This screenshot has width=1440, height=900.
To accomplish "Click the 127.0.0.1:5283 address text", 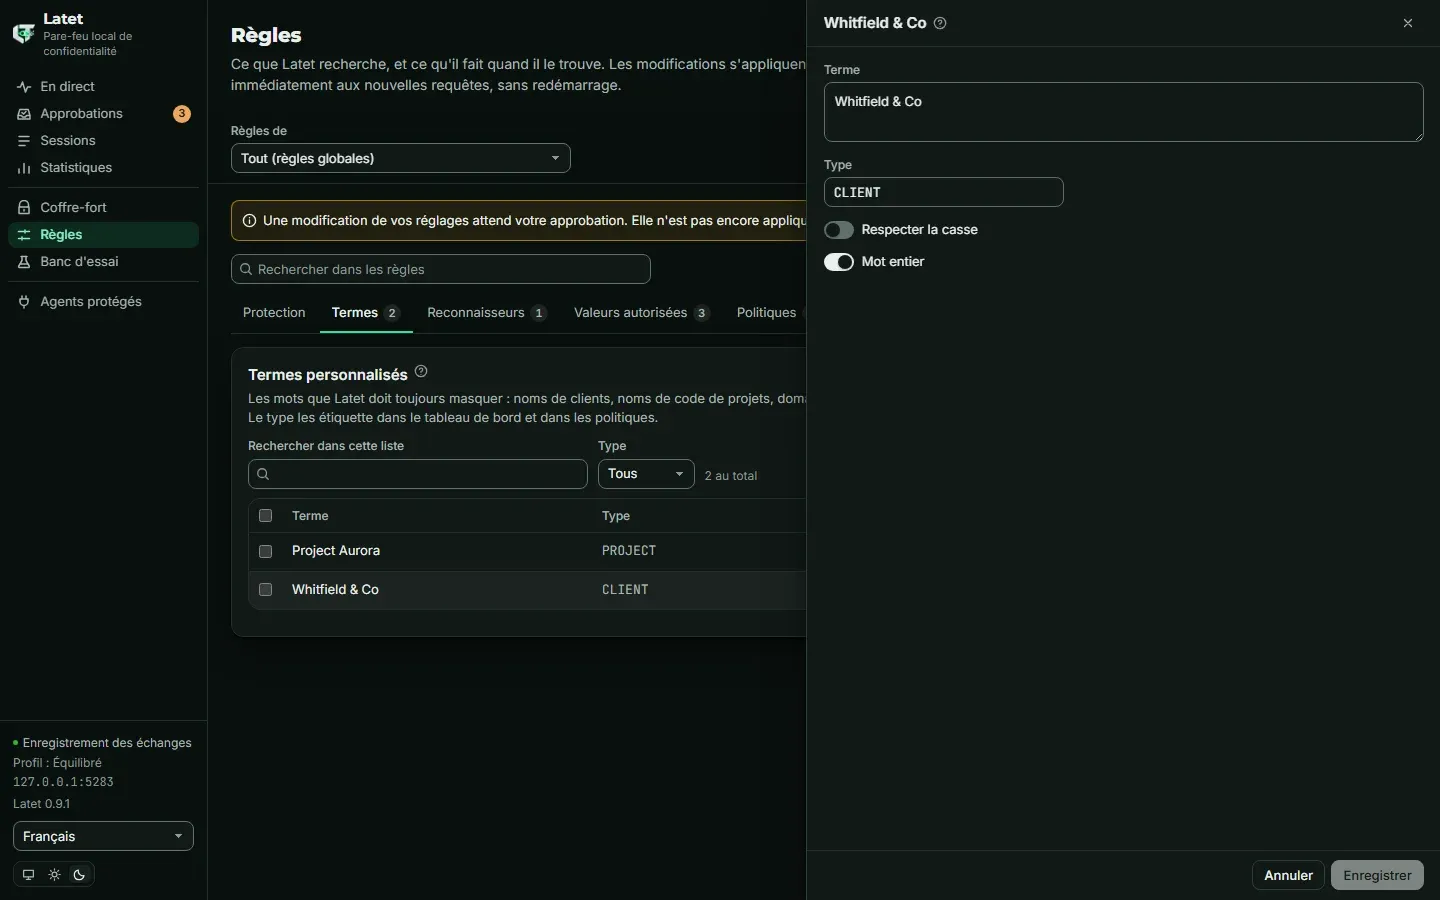I will click(x=63, y=782).
